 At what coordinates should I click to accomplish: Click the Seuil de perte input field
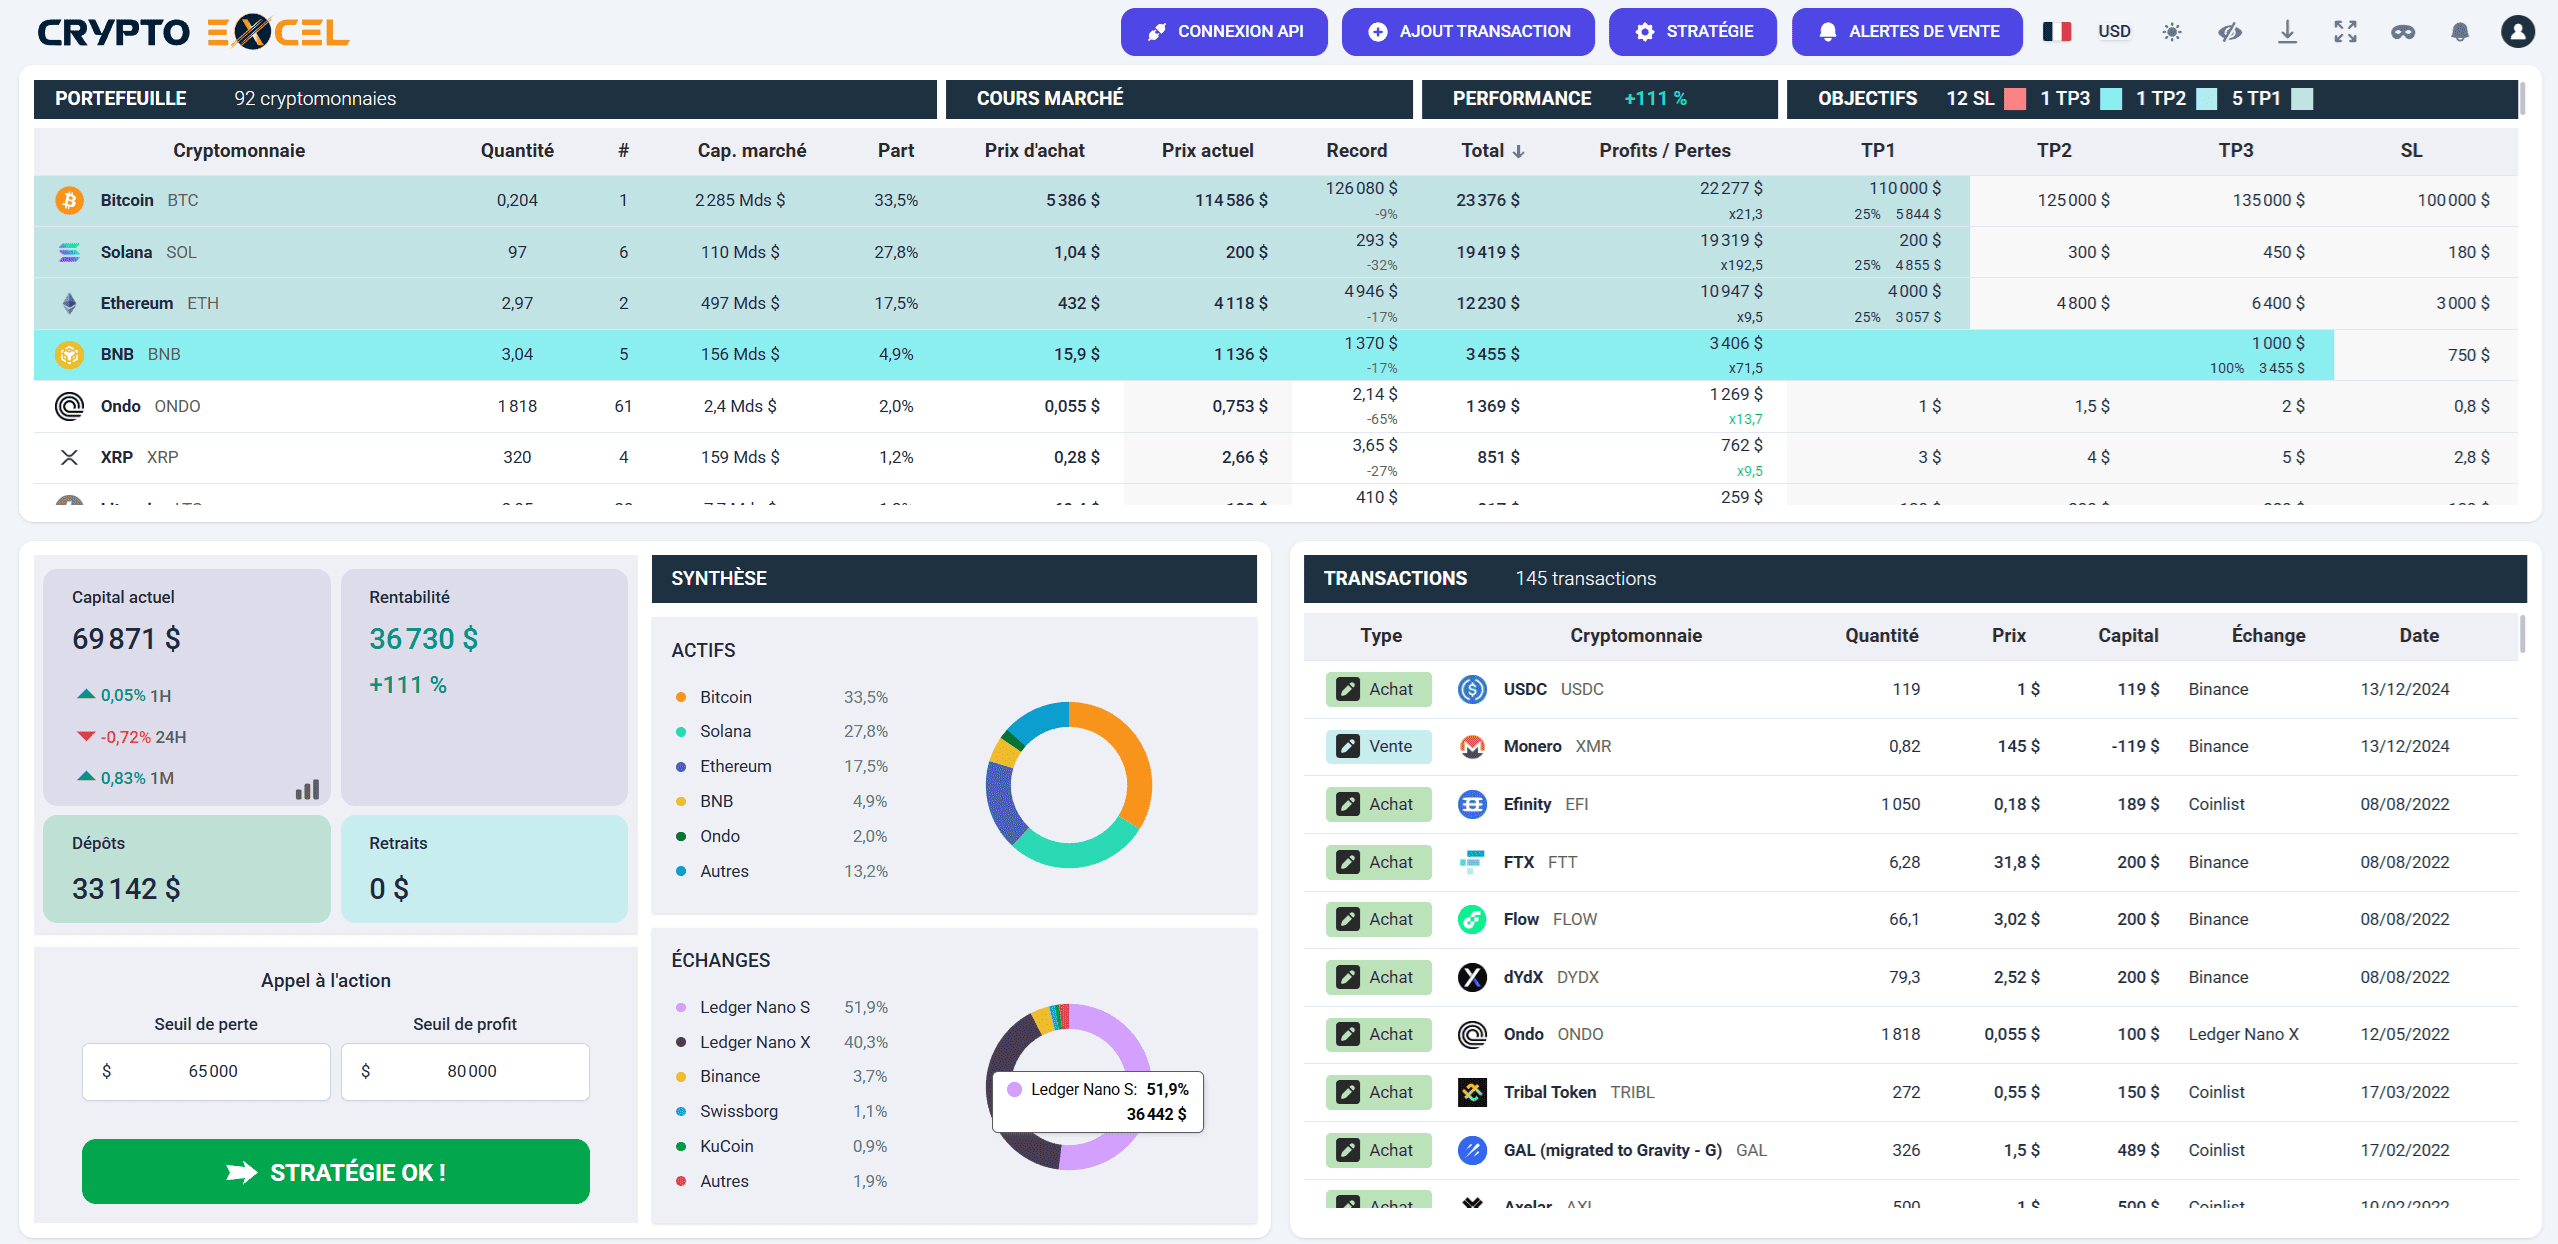click(206, 1071)
